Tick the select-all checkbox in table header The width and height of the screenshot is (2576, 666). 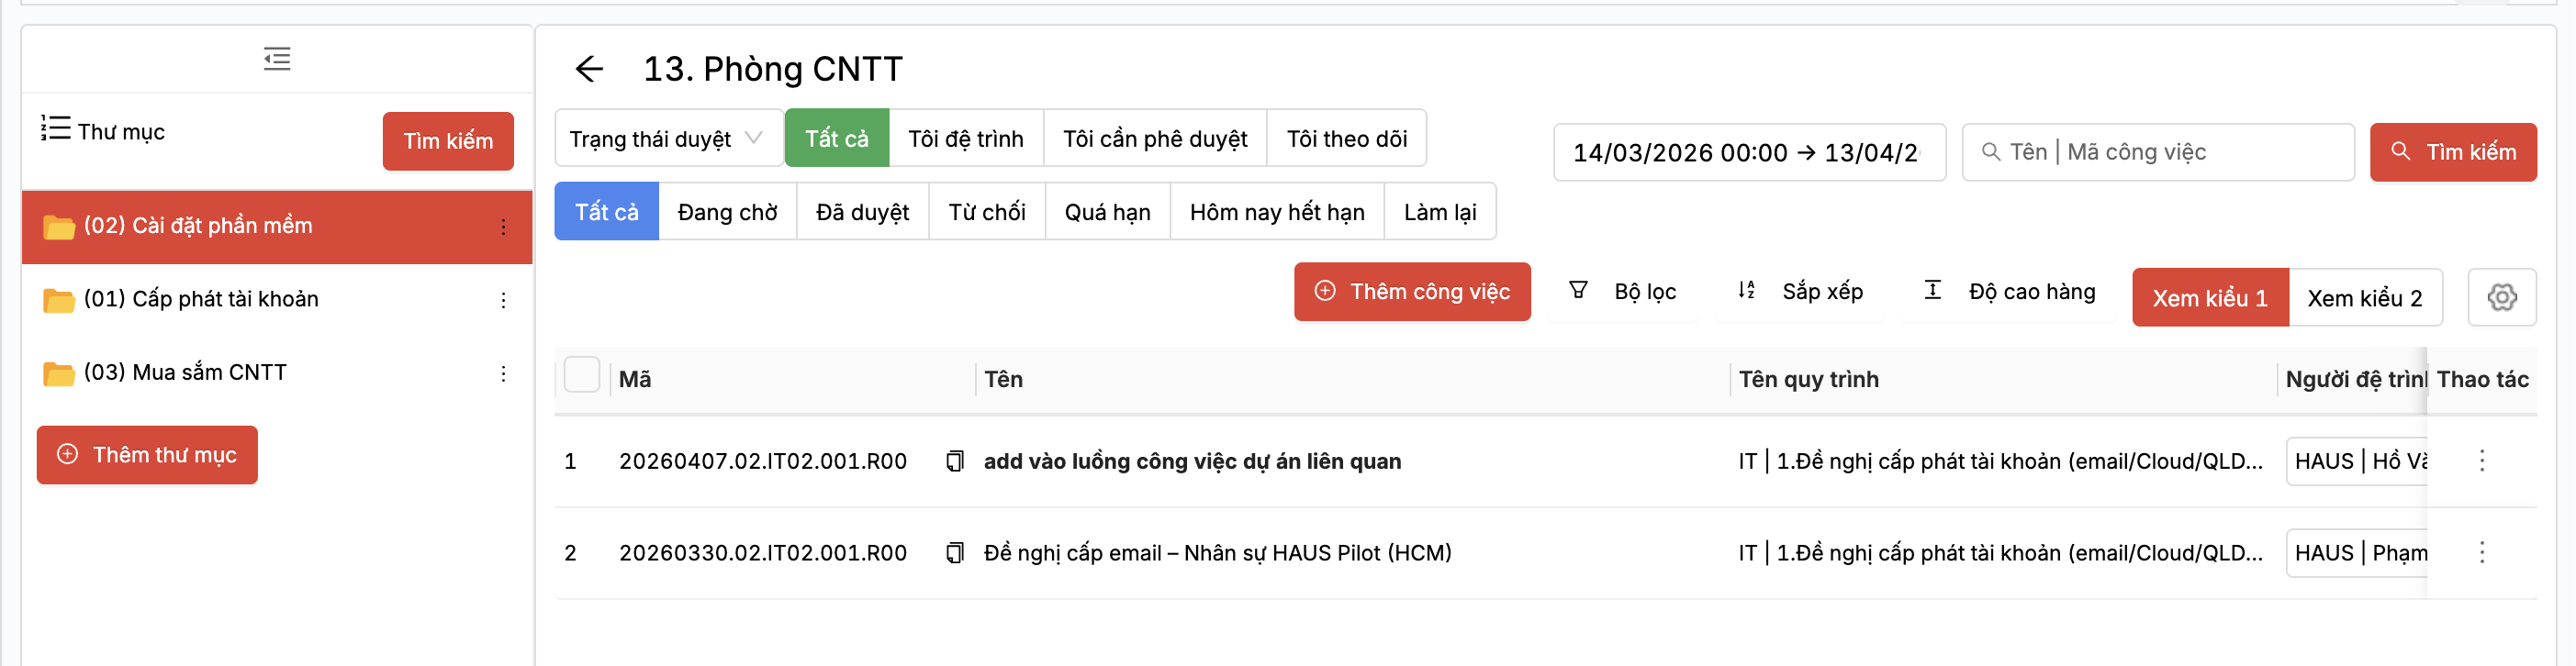581,375
